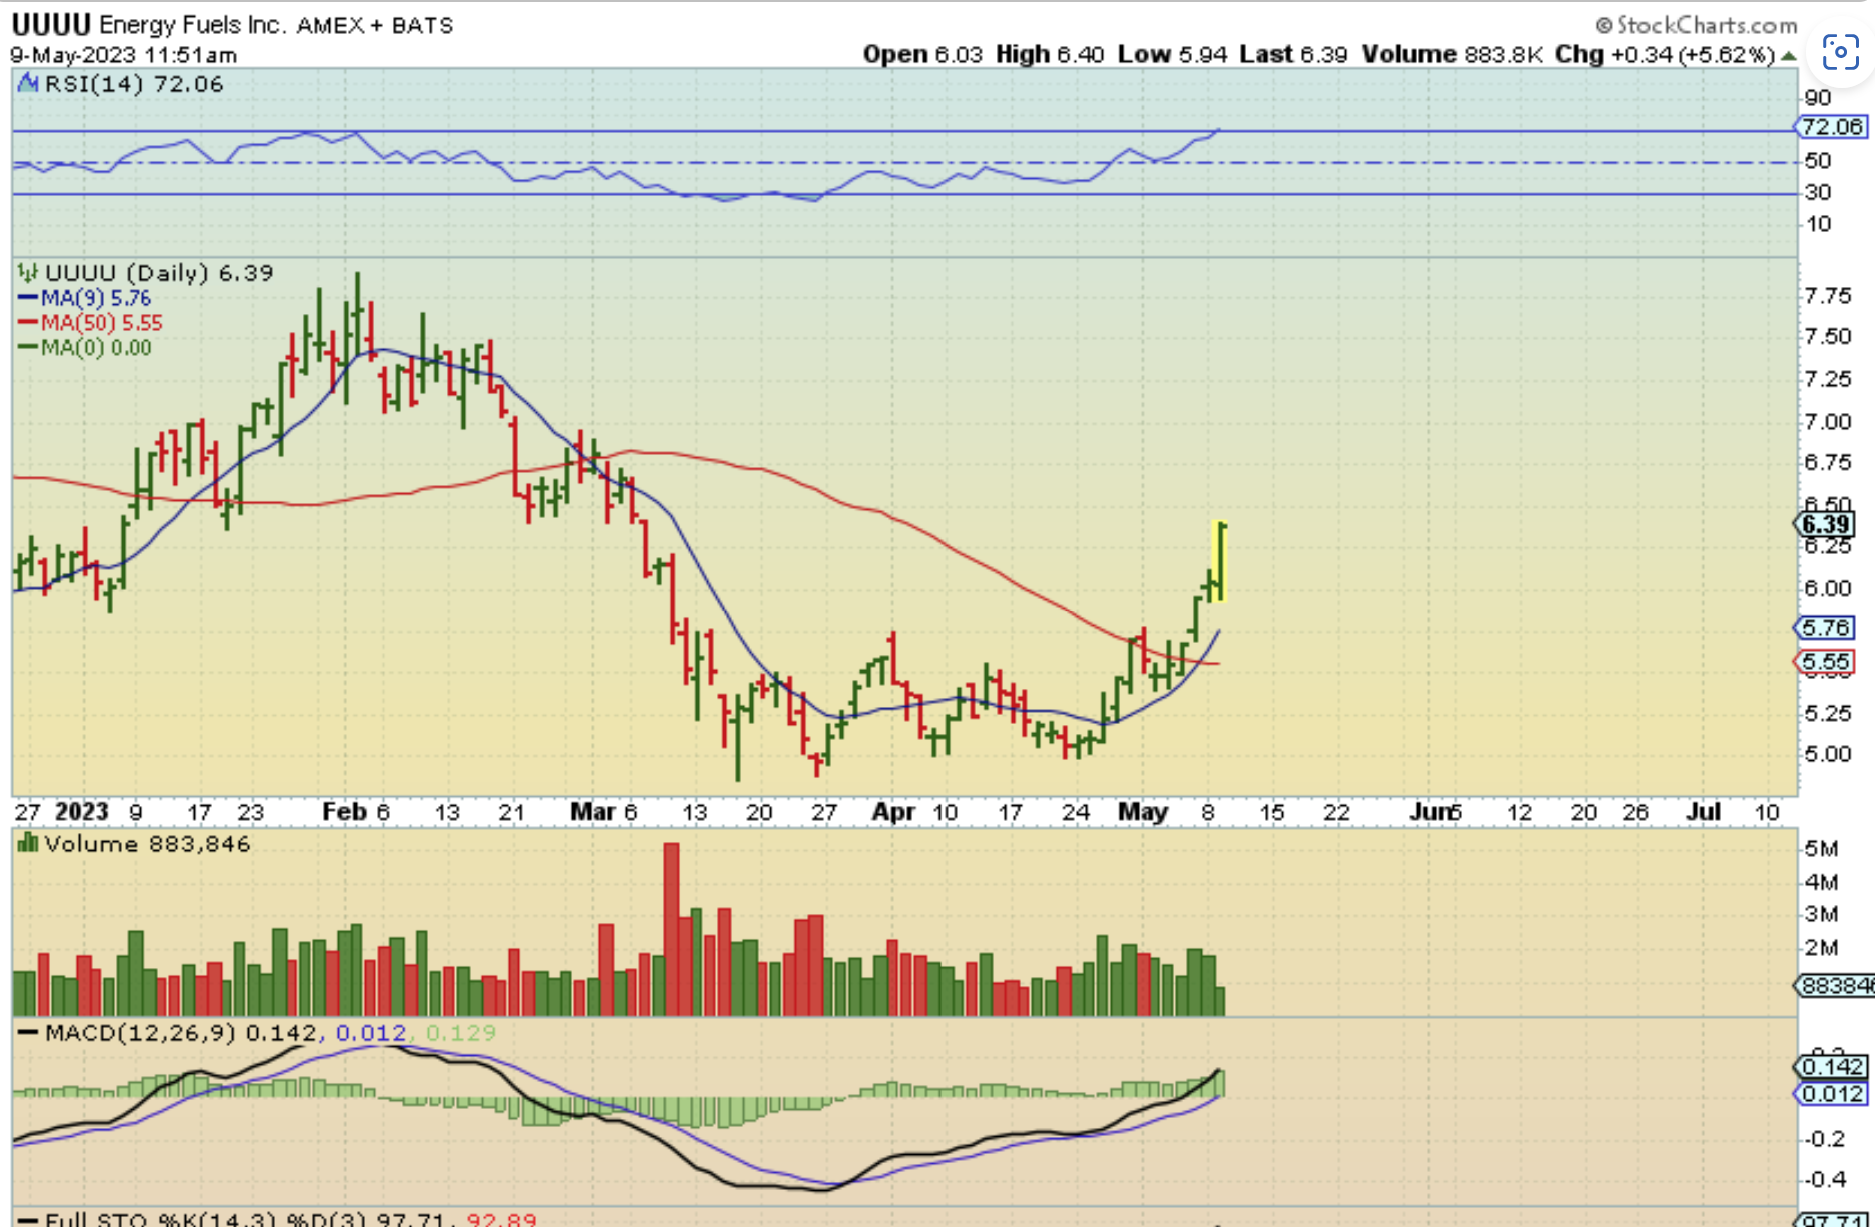Click the boxed 5.76 MA tag on axis

[1826, 628]
